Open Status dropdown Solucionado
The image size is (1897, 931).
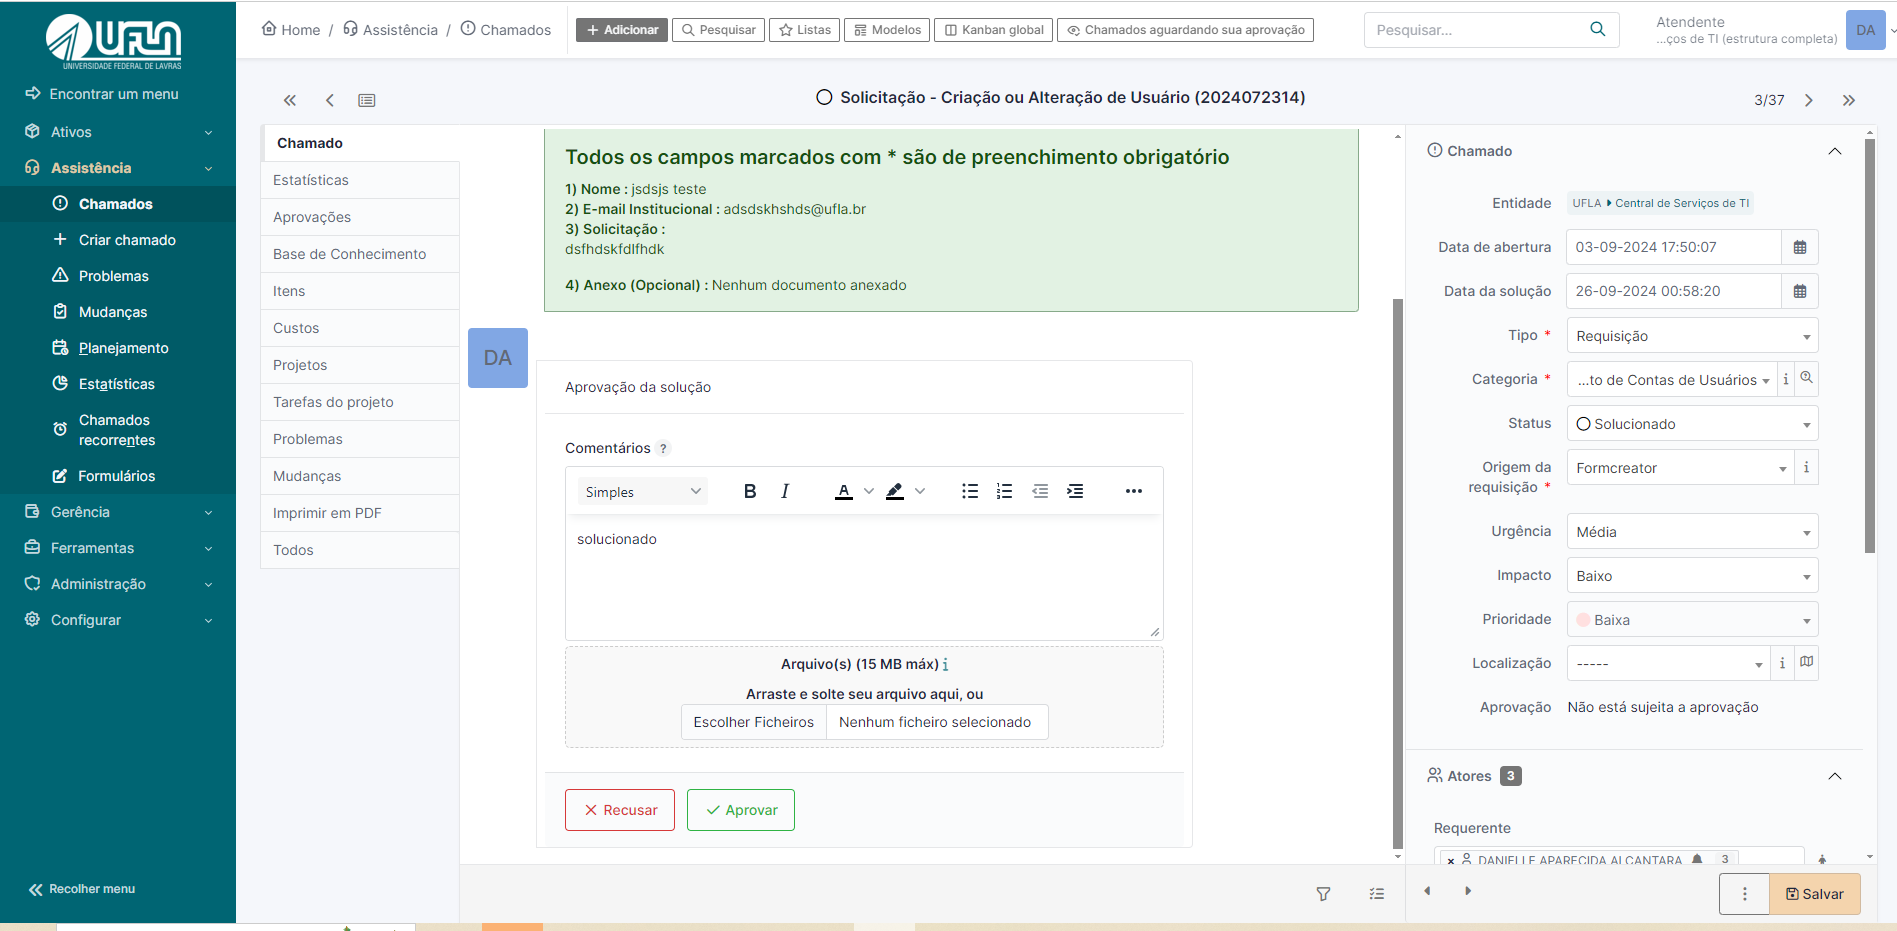1692,424
